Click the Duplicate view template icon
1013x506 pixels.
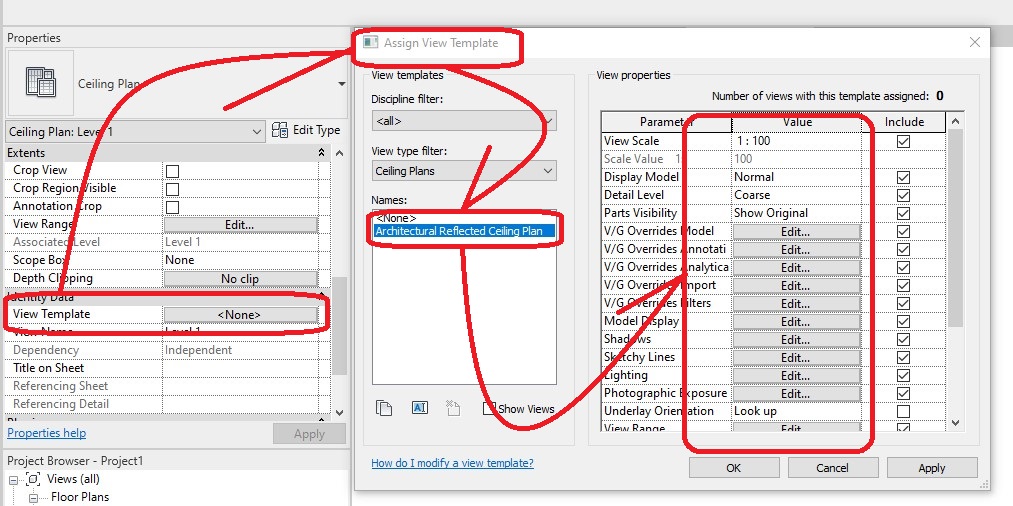point(384,408)
